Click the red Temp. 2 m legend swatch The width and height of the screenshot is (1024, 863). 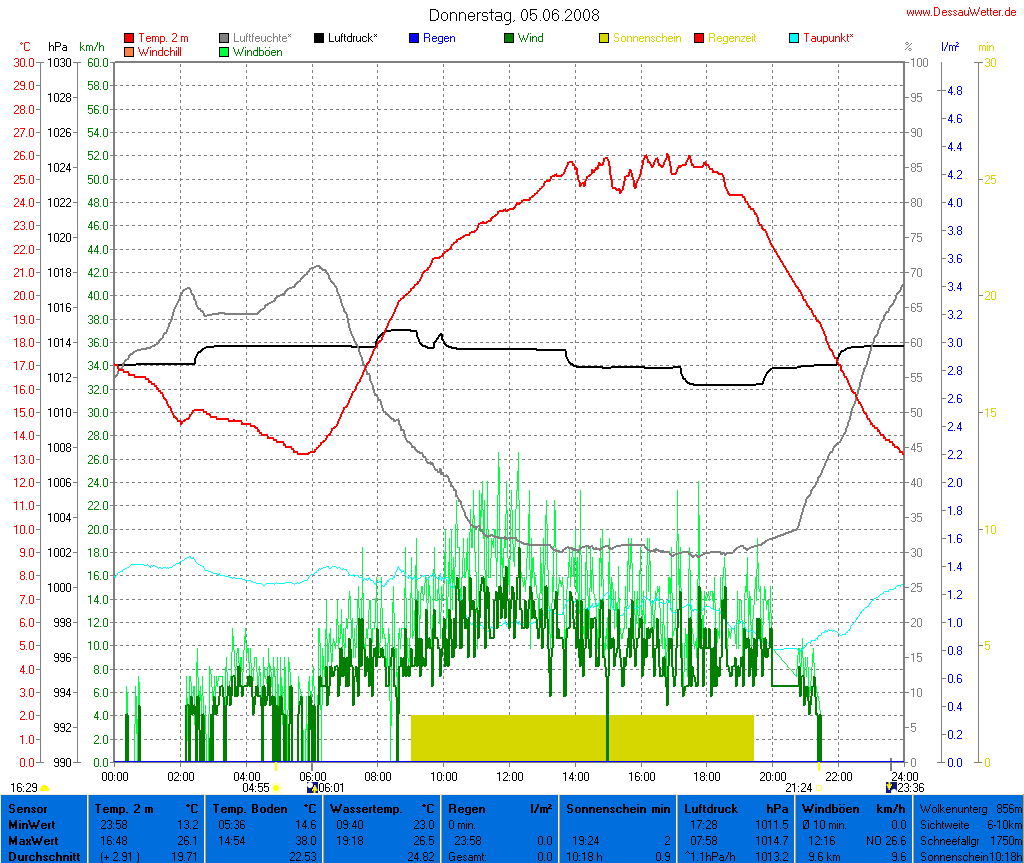[130, 38]
